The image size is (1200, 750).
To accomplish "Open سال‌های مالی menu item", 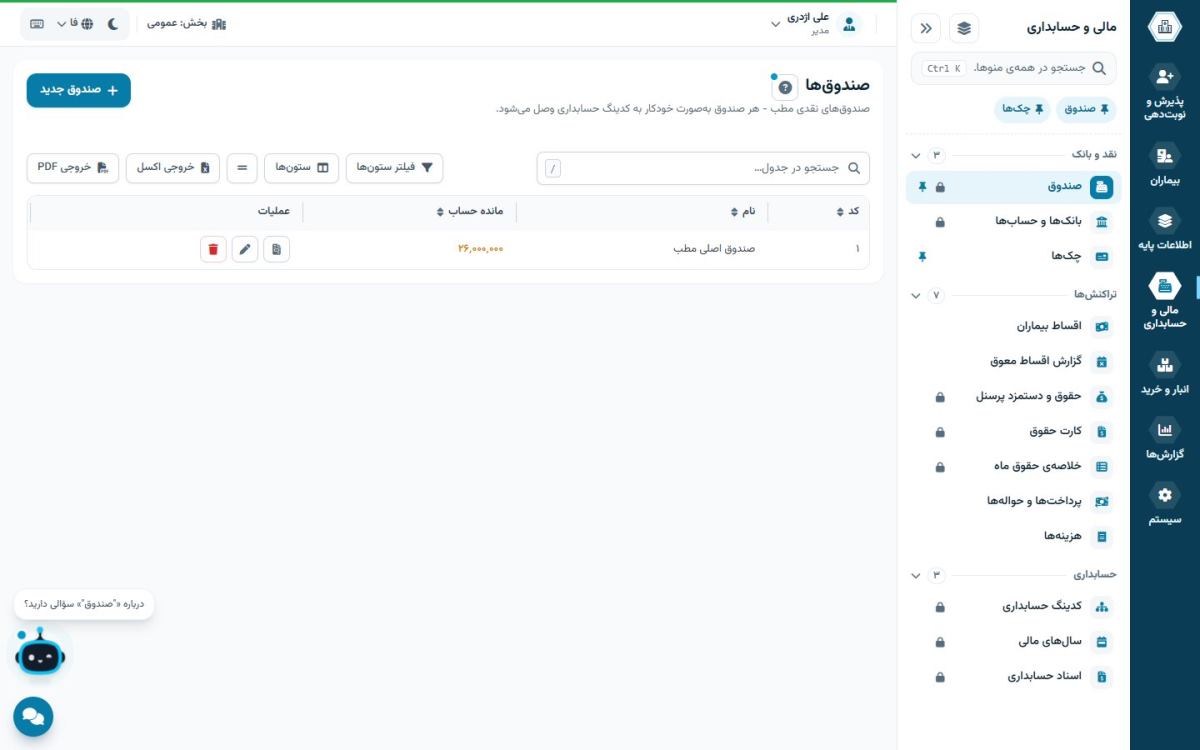I will [1014, 641].
